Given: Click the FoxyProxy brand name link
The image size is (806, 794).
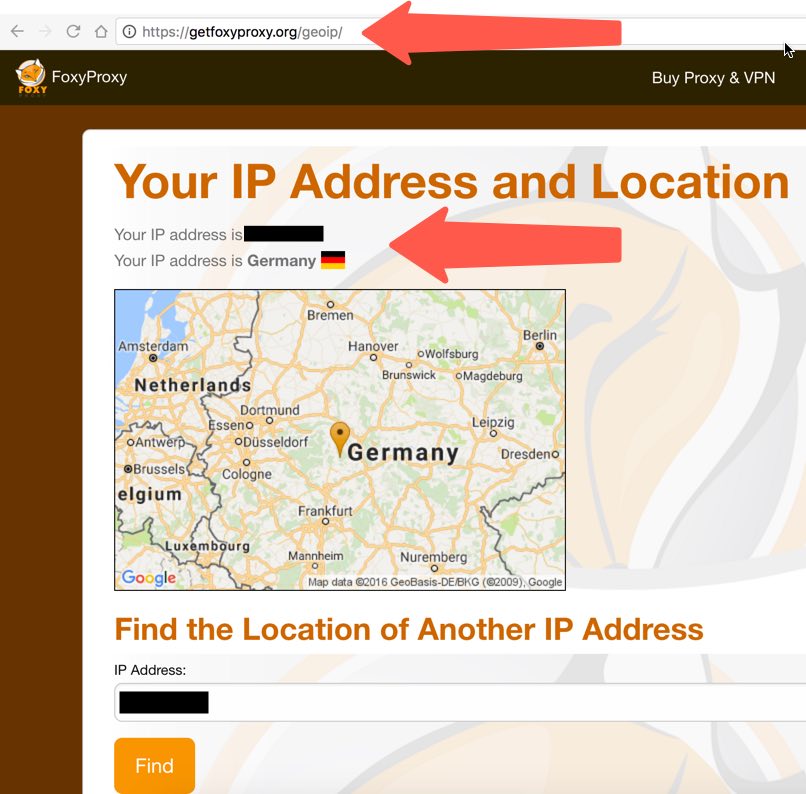Looking at the screenshot, I should click(x=89, y=77).
